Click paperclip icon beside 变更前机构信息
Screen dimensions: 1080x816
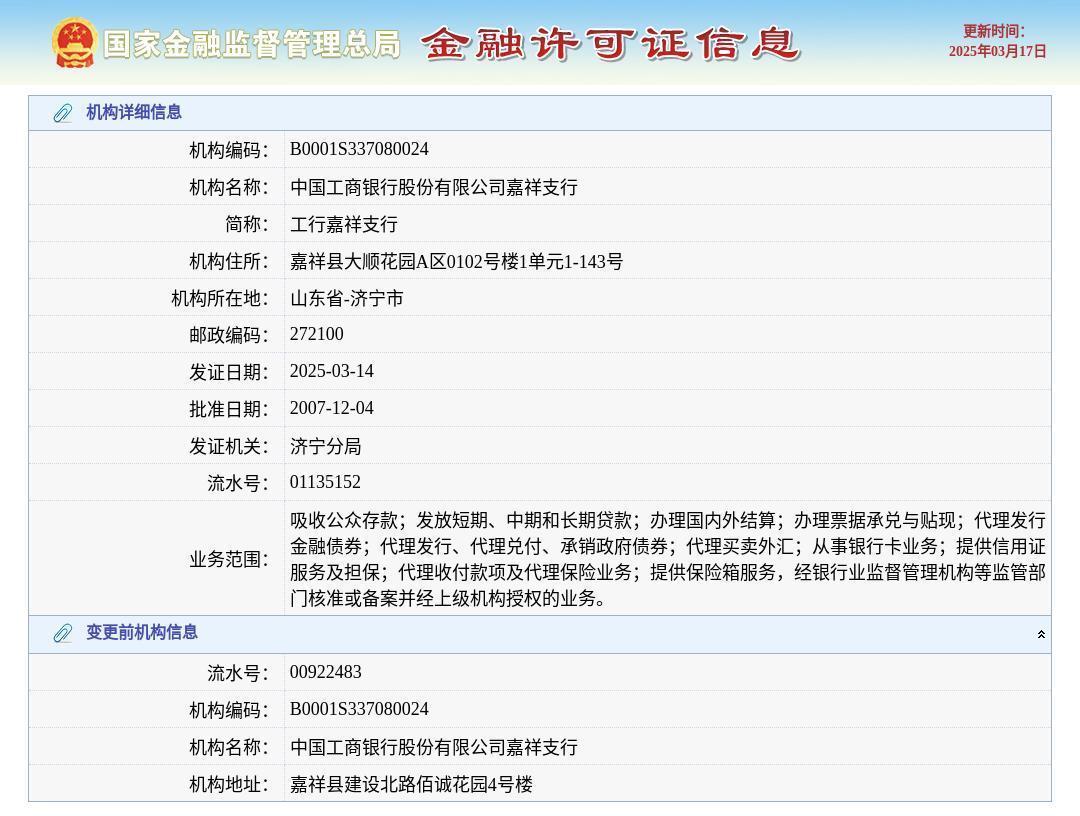point(62,633)
